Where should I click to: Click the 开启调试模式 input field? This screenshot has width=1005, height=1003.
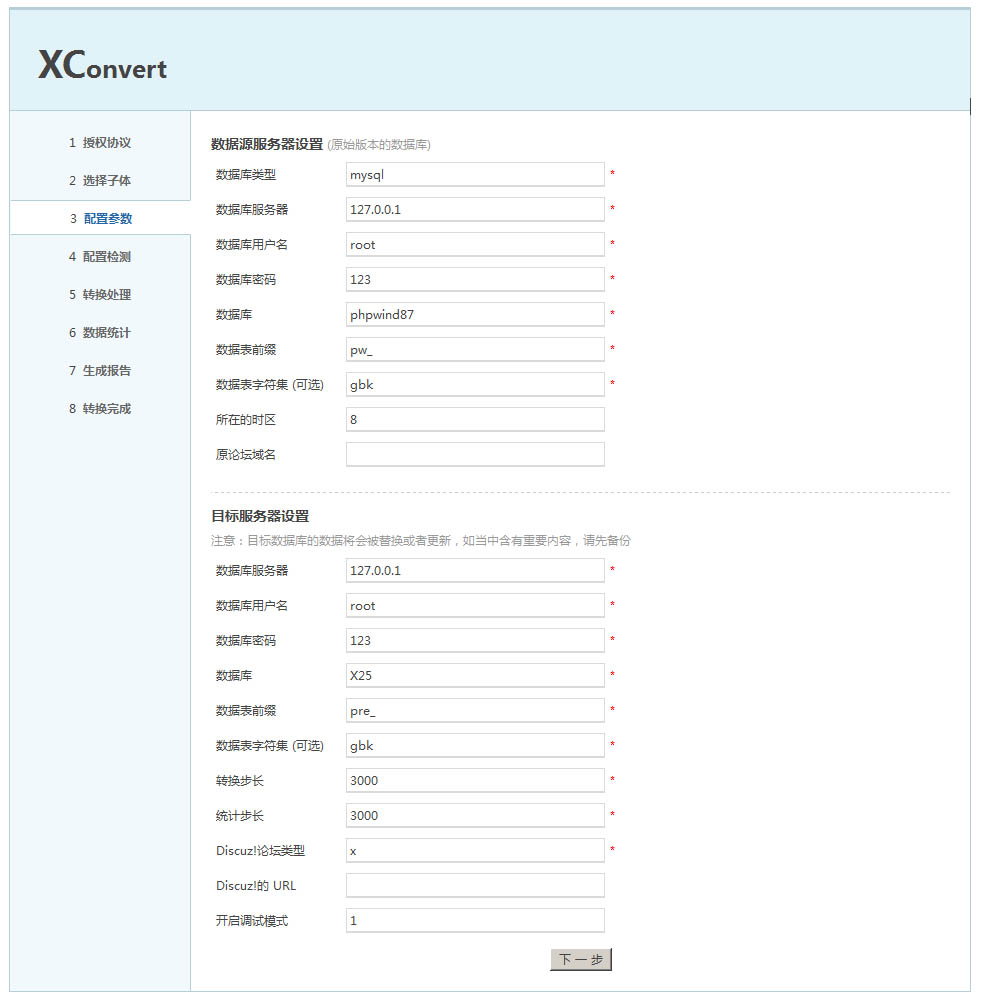click(x=475, y=921)
